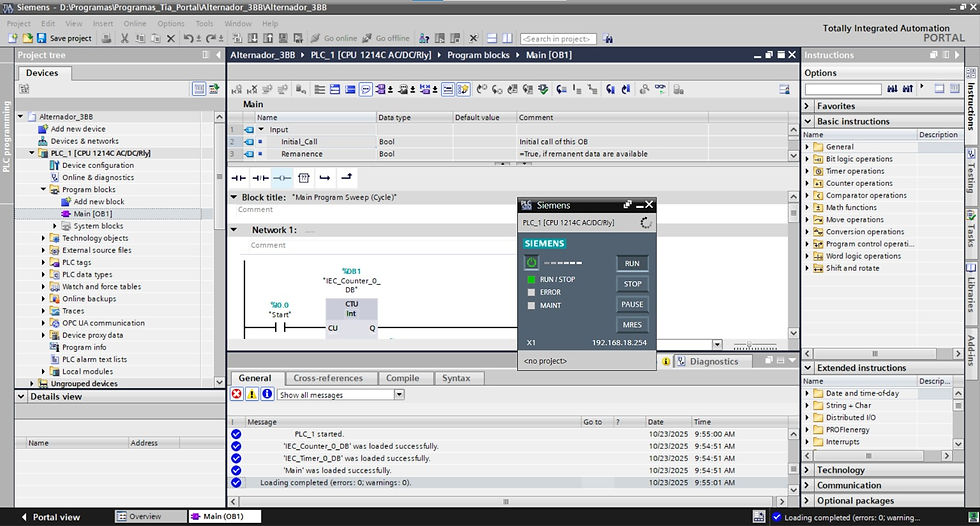Collapse the Project tree panel arrow

tap(218, 55)
